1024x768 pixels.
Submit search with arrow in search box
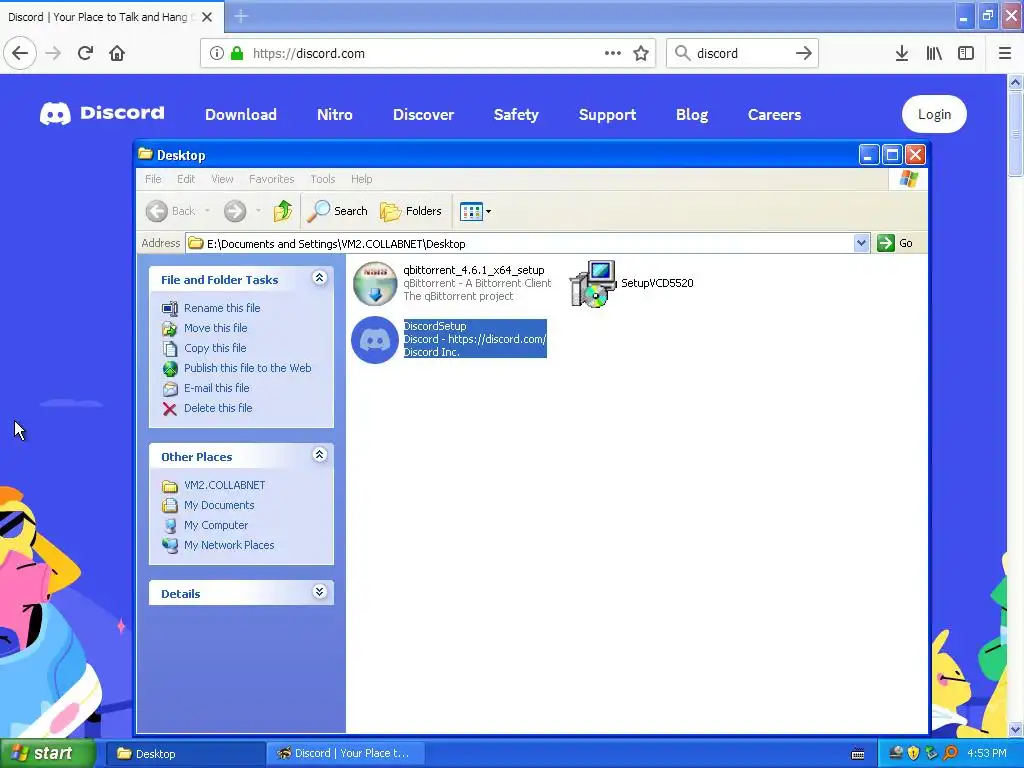803,53
